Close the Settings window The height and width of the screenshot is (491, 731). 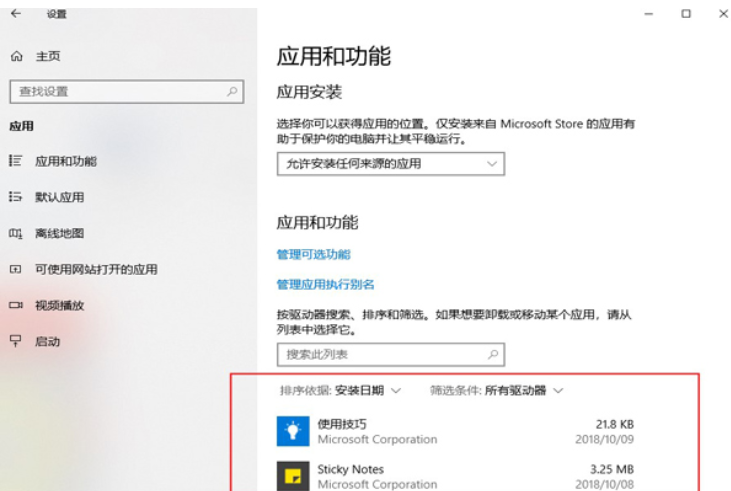click(x=723, y=14)
